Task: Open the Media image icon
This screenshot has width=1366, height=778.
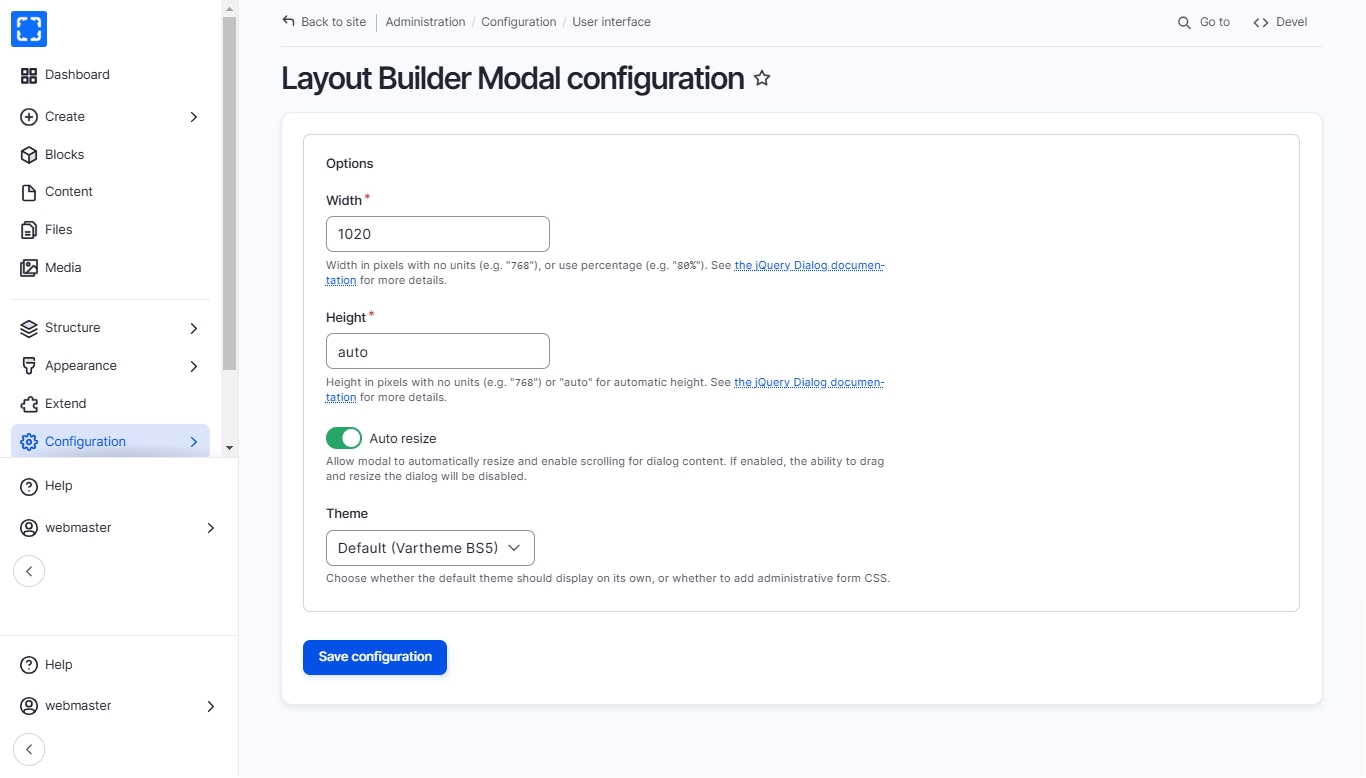Action: click(x=29, y=268)
